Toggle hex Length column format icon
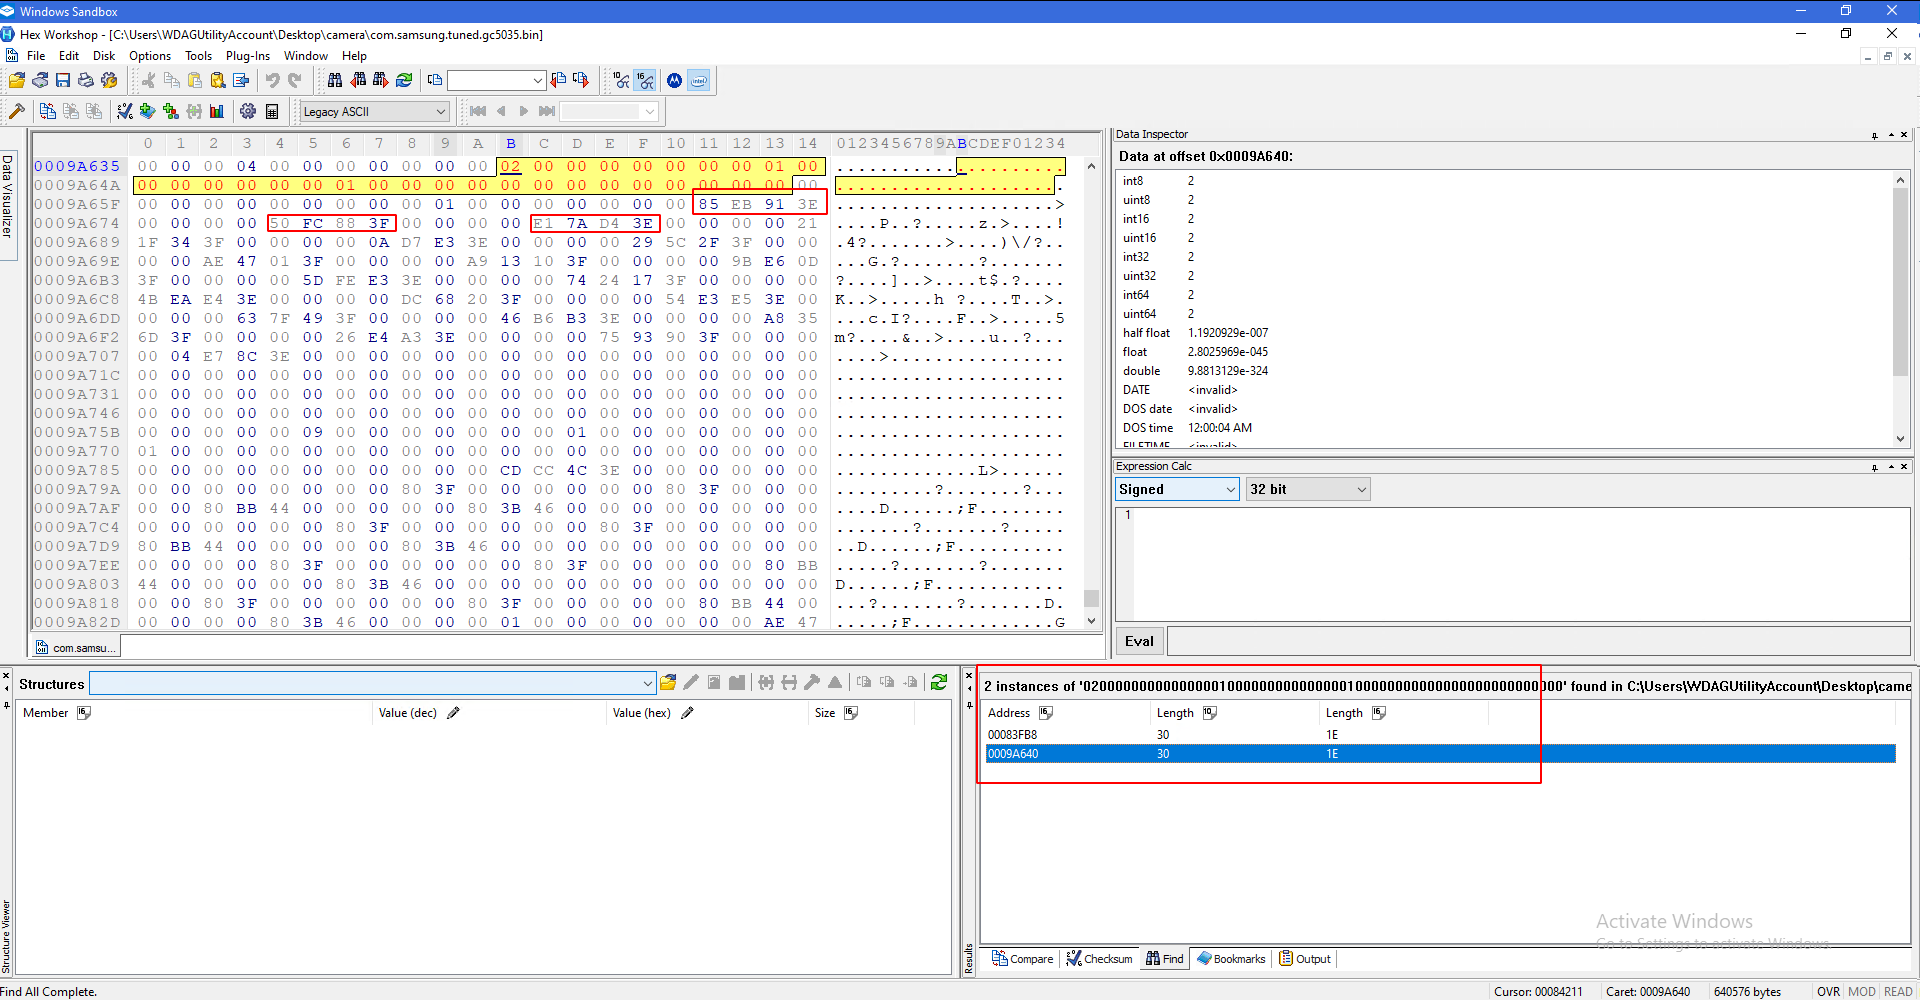Screen dimensions: 1920x1000 1379,713
